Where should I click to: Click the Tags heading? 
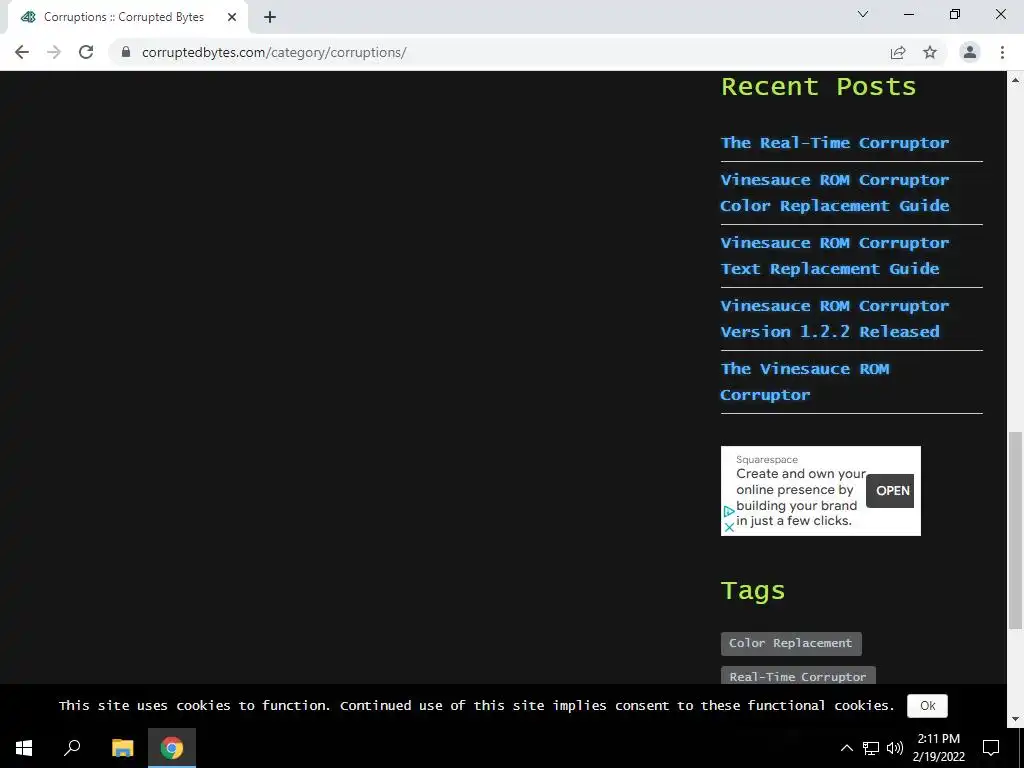752,591
